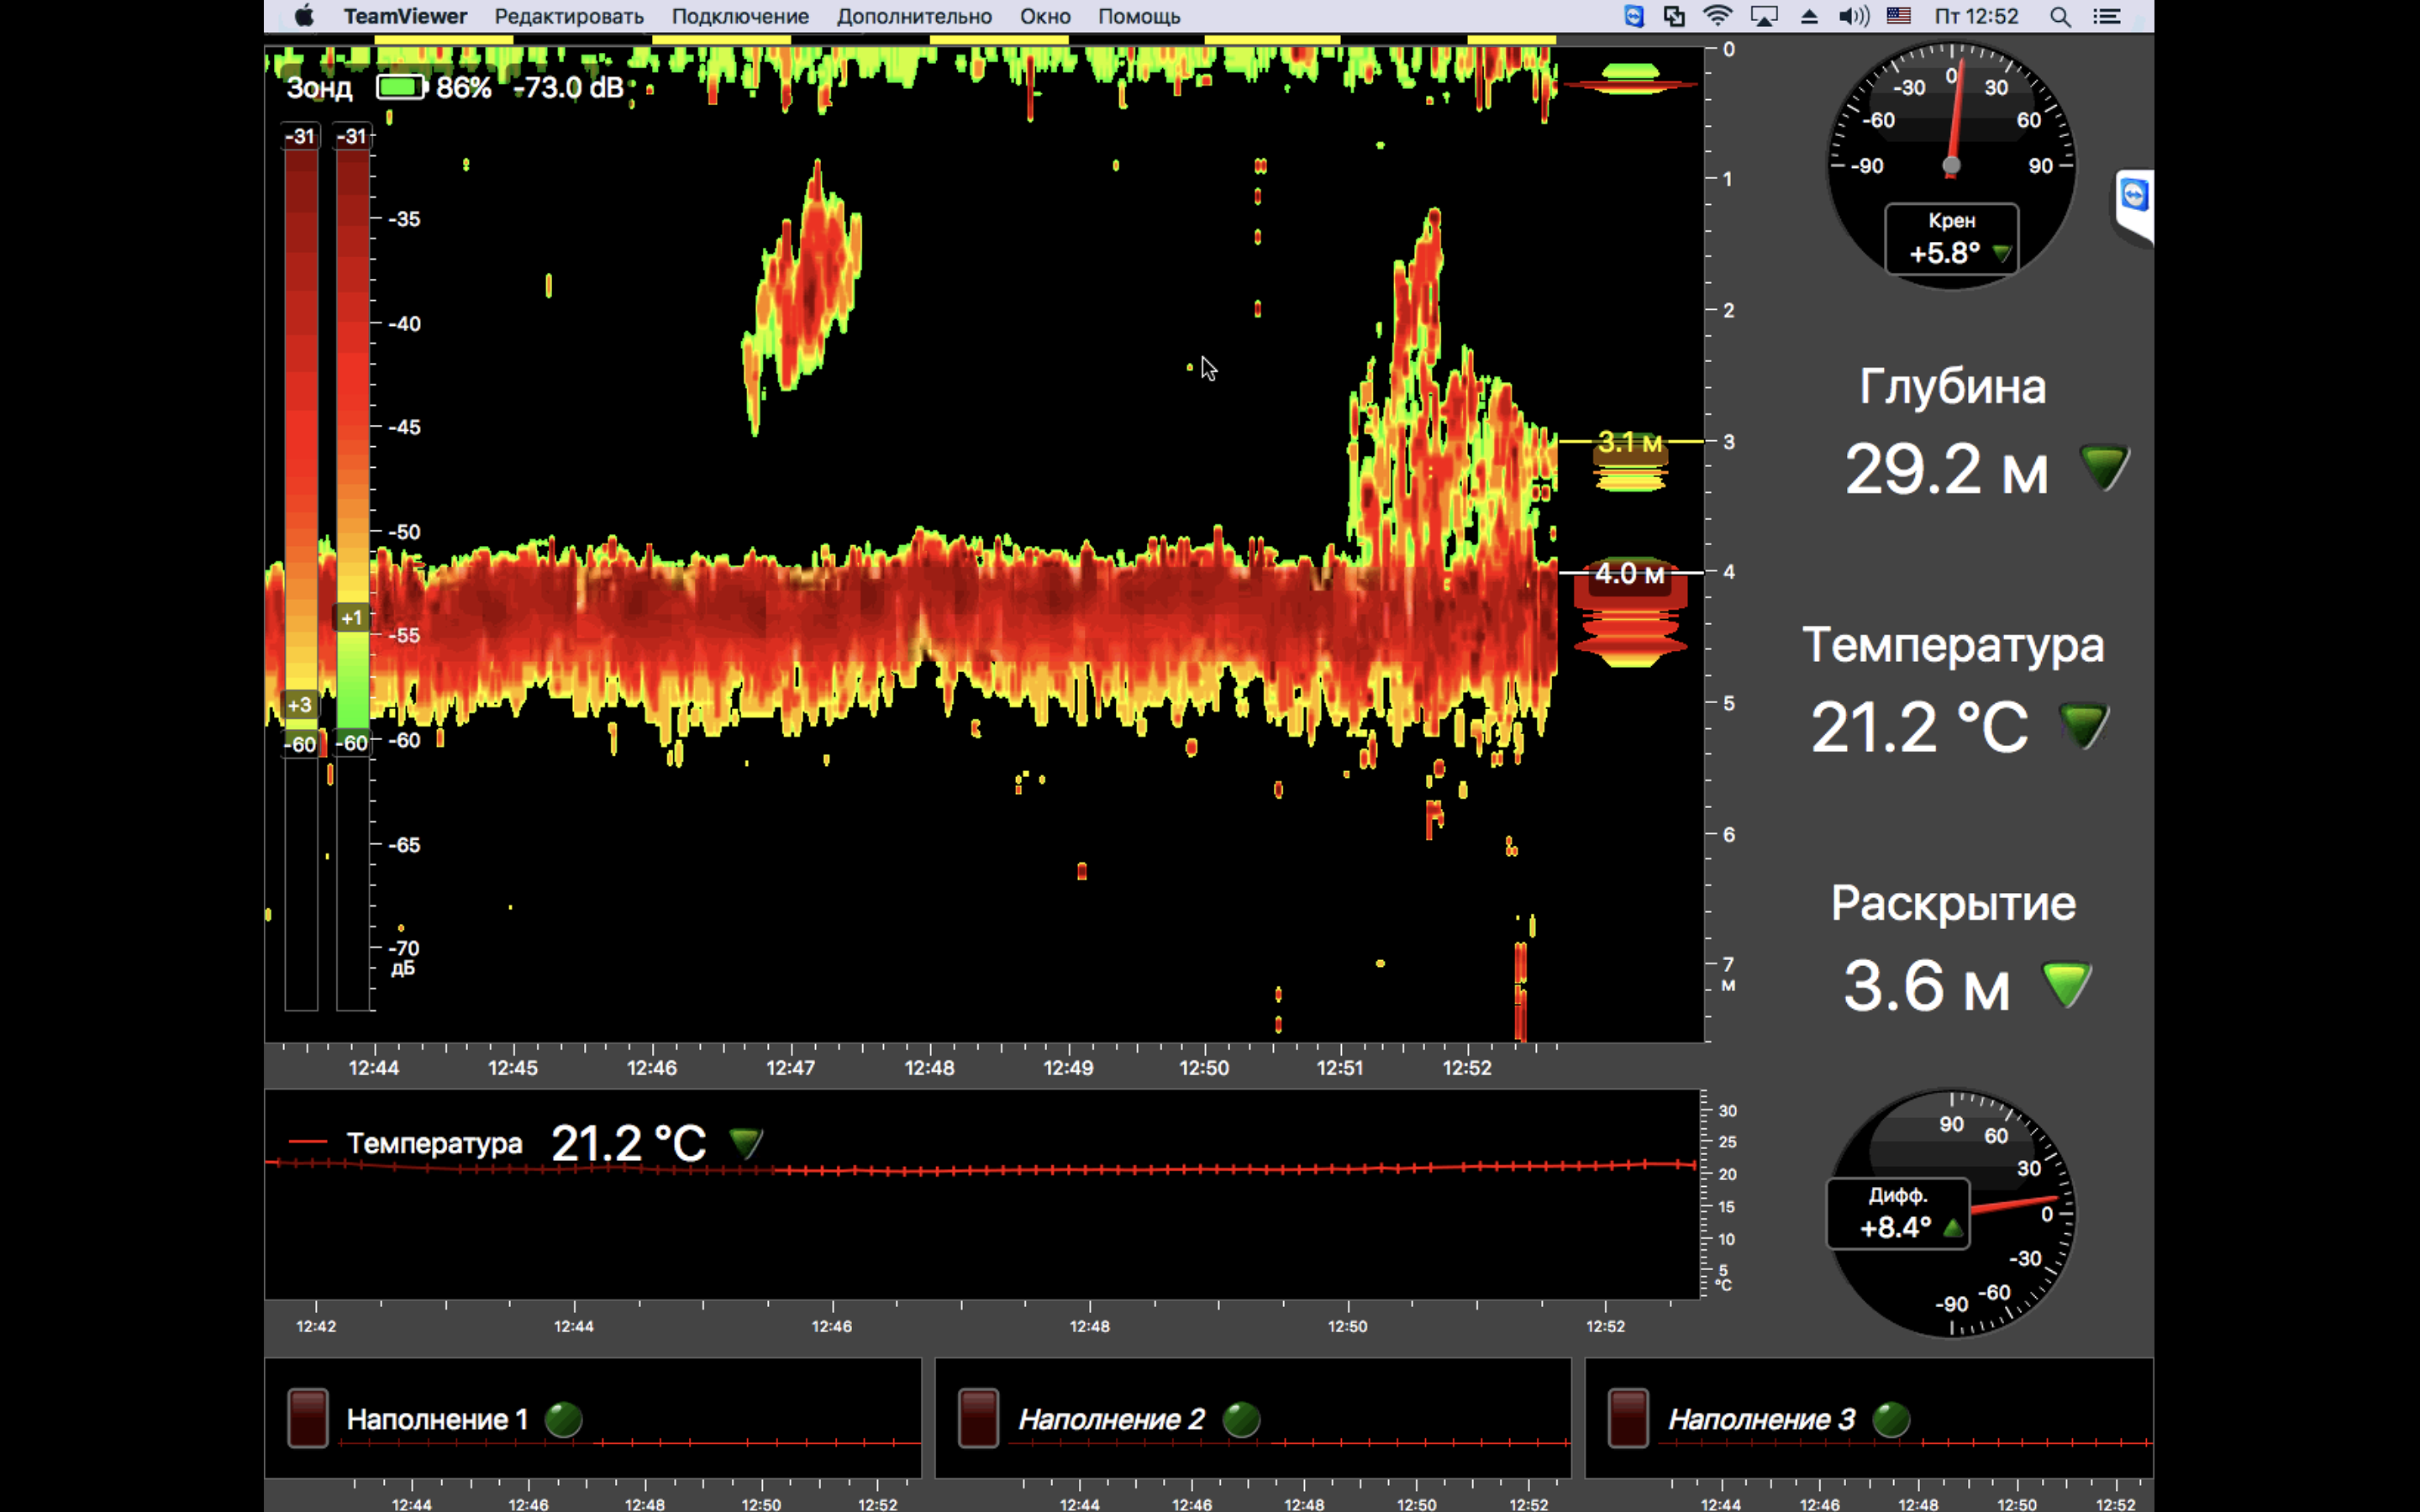
Task: Click the battery icon next to 86%
Action: [x=402, y=87]
